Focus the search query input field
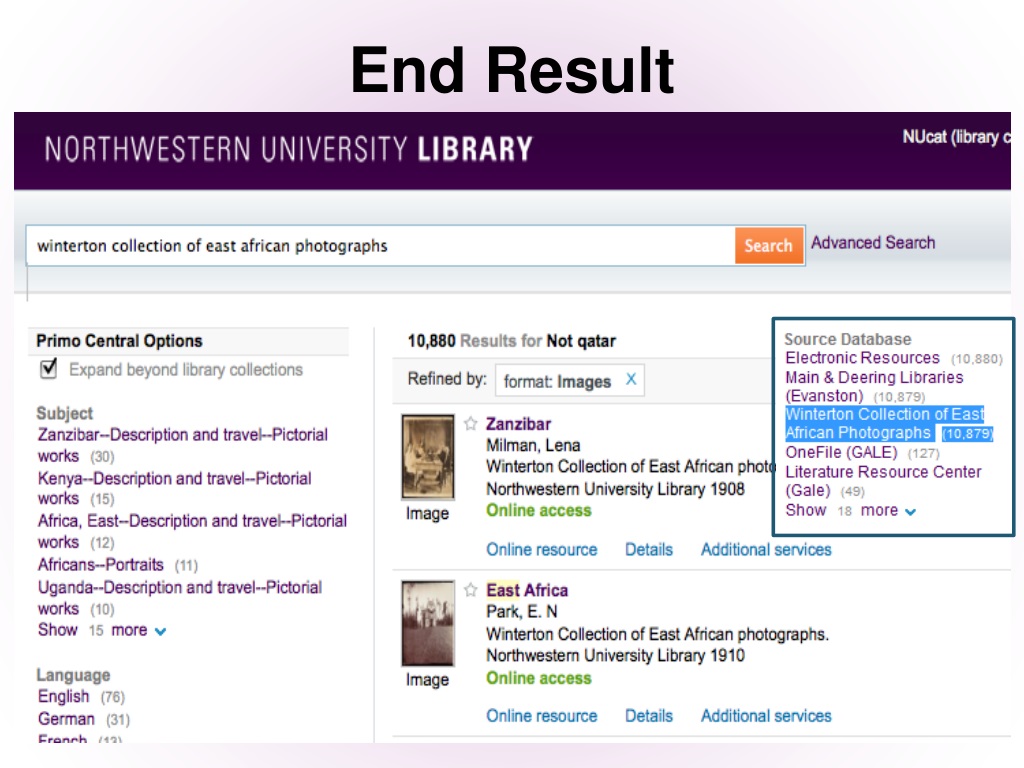This screenshot has width=1024, height=768. coord(380,246)
